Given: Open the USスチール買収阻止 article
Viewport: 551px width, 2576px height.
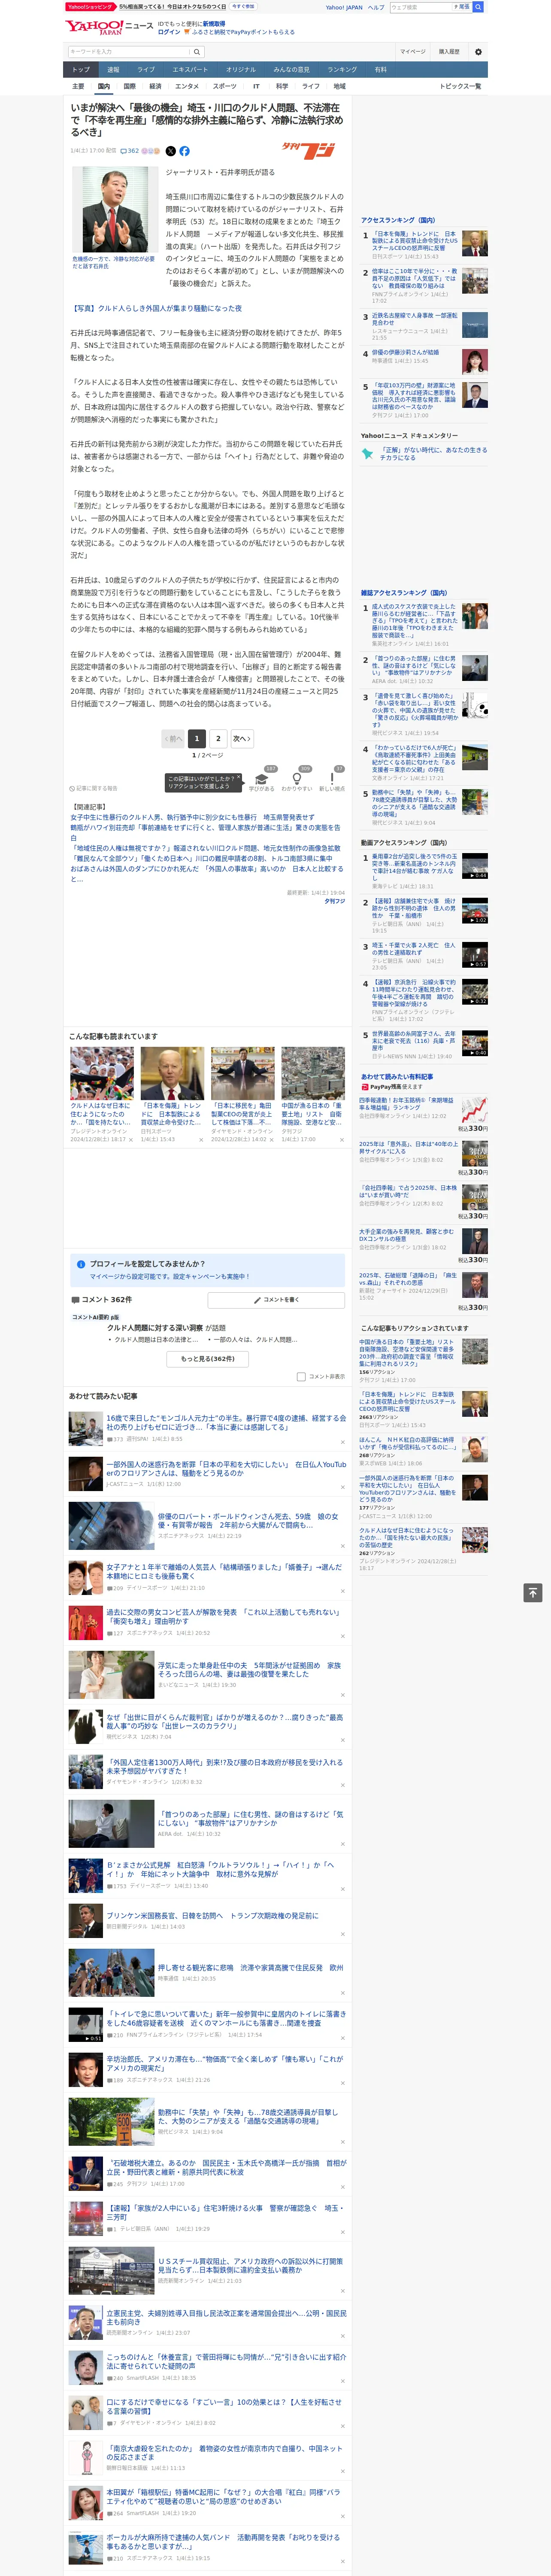Looking at the screenshot, I should pyautogui.click(x=251, y=2265).
